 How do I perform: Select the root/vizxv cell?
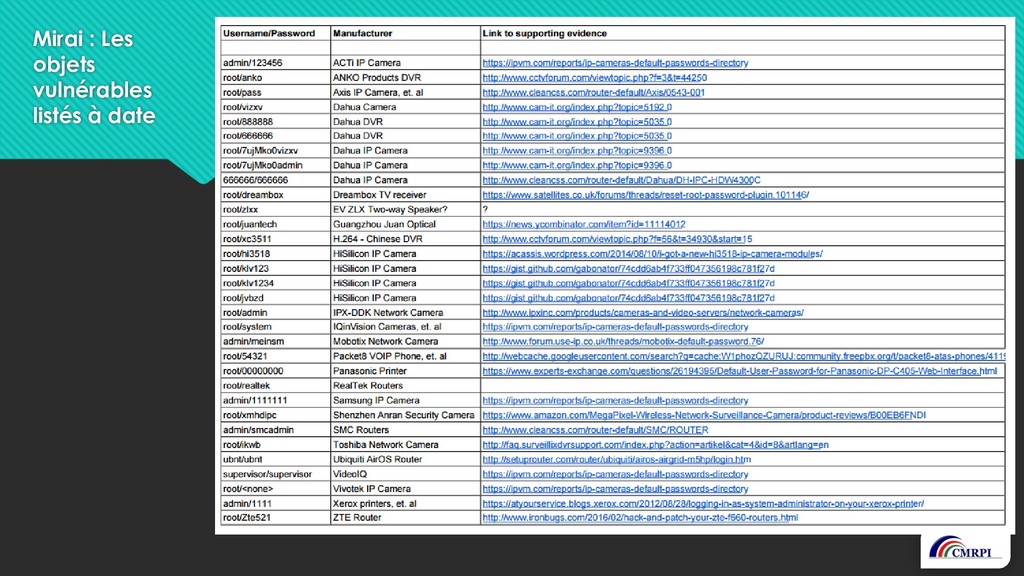coord(276,107)
